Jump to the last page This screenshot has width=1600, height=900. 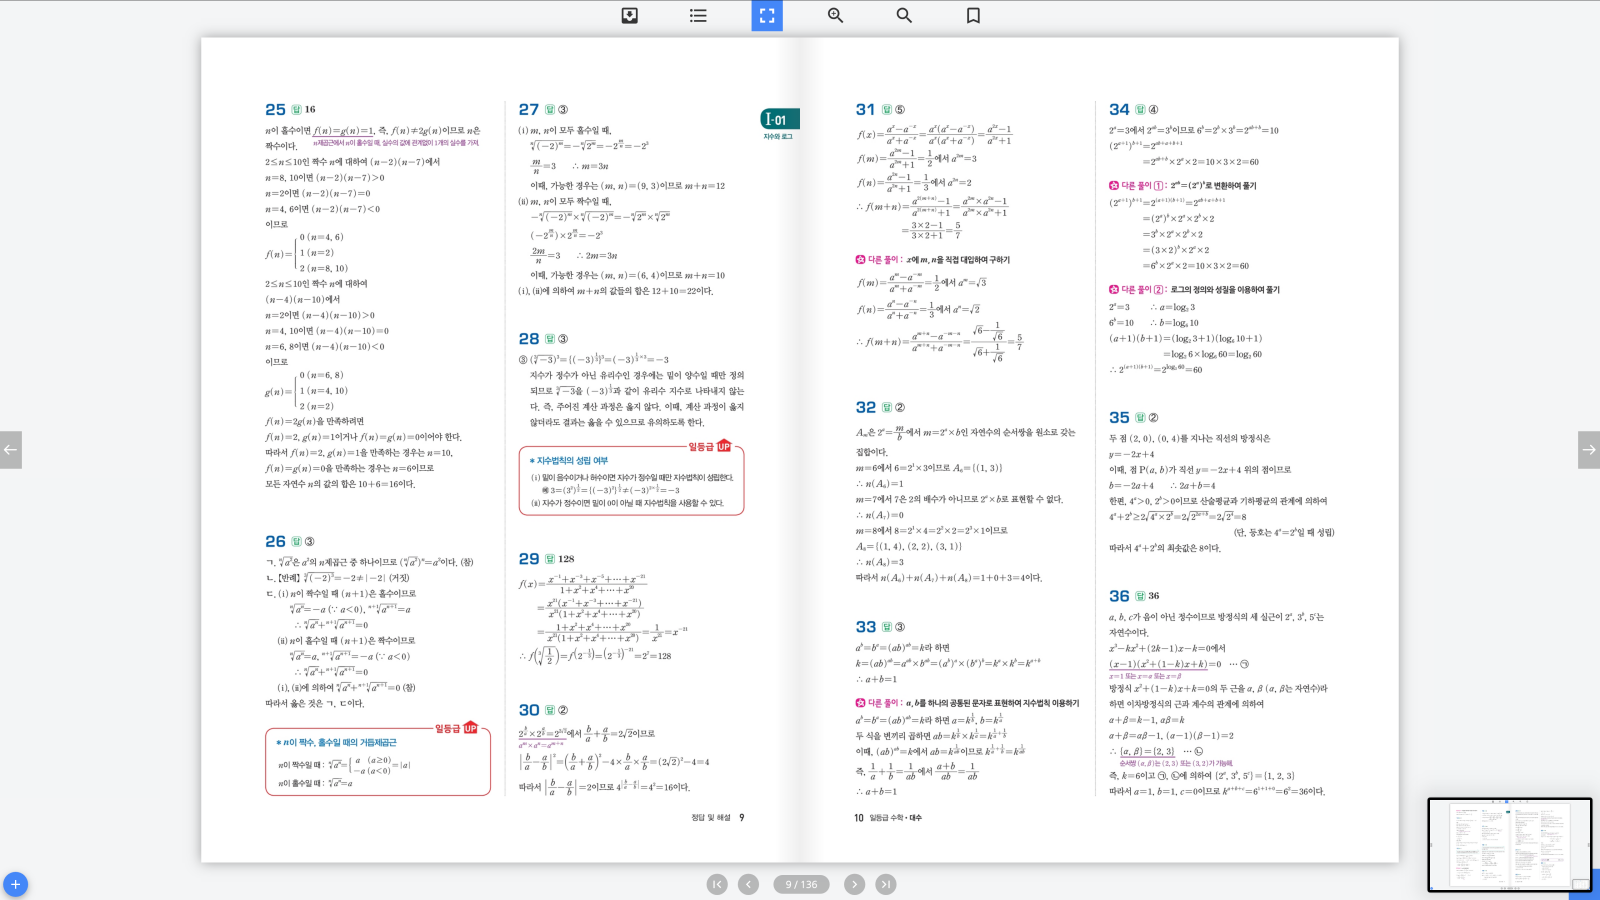tap(886, 884)
